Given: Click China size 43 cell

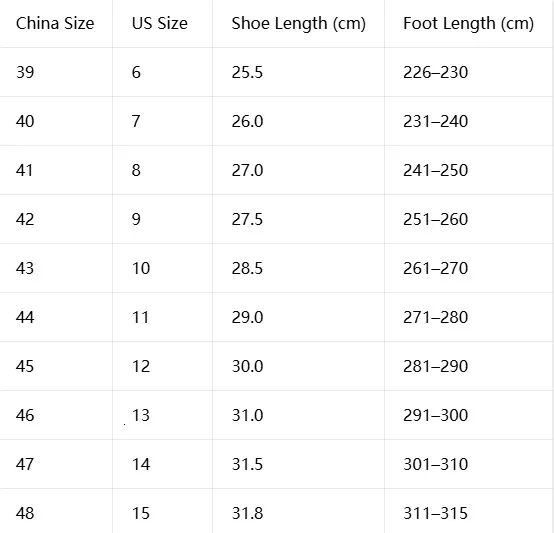Looking at the screenshot, I should pyautogui.click(x=25, y=268).
